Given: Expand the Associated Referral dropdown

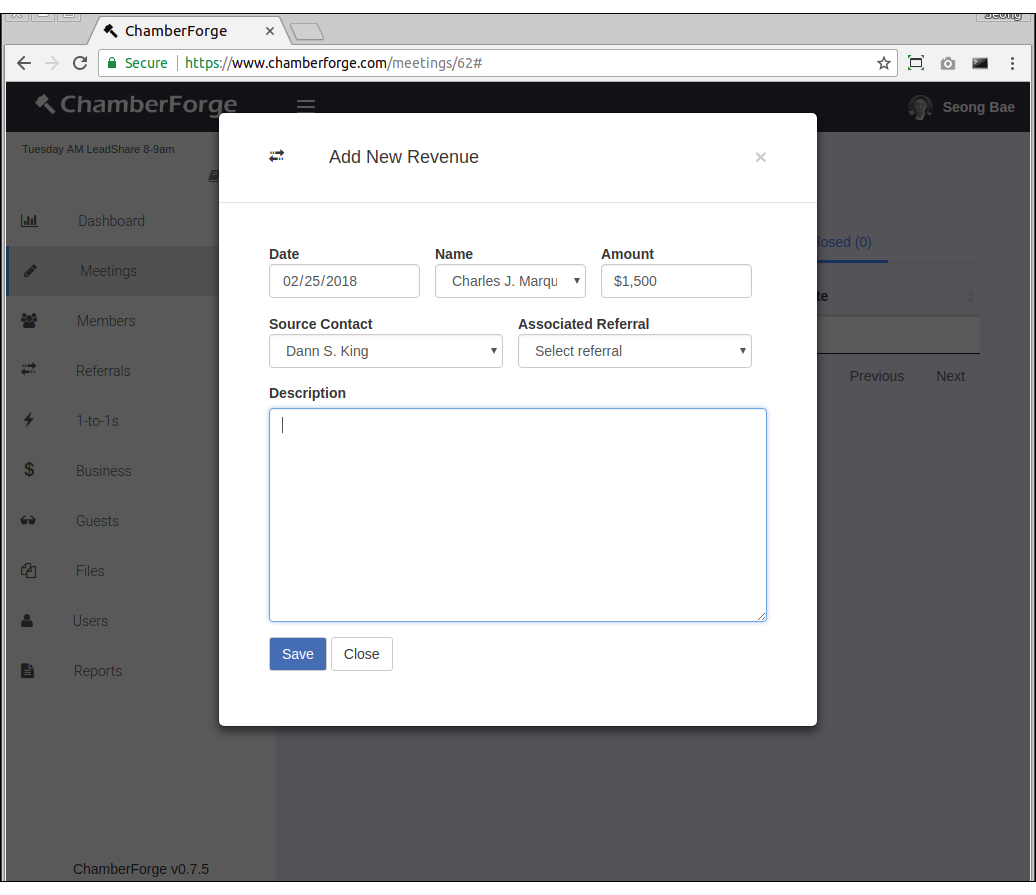Looking at the screenshot, I should (x=634, y=351).
